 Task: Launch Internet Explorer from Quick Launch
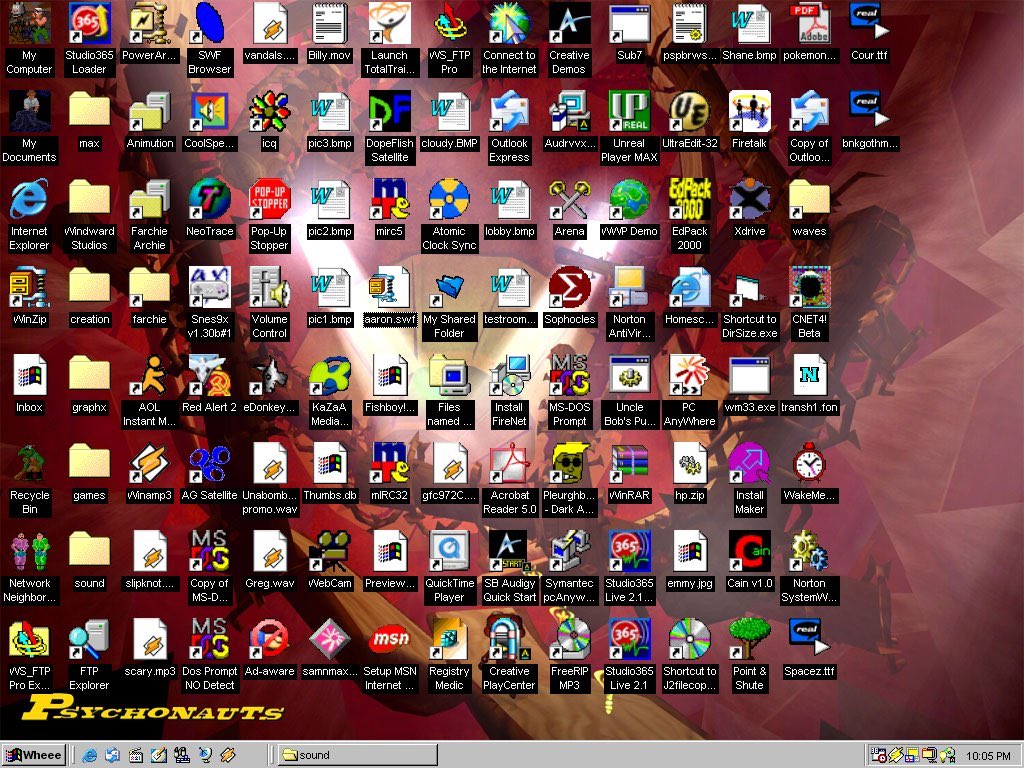click(x=89, y=756)
